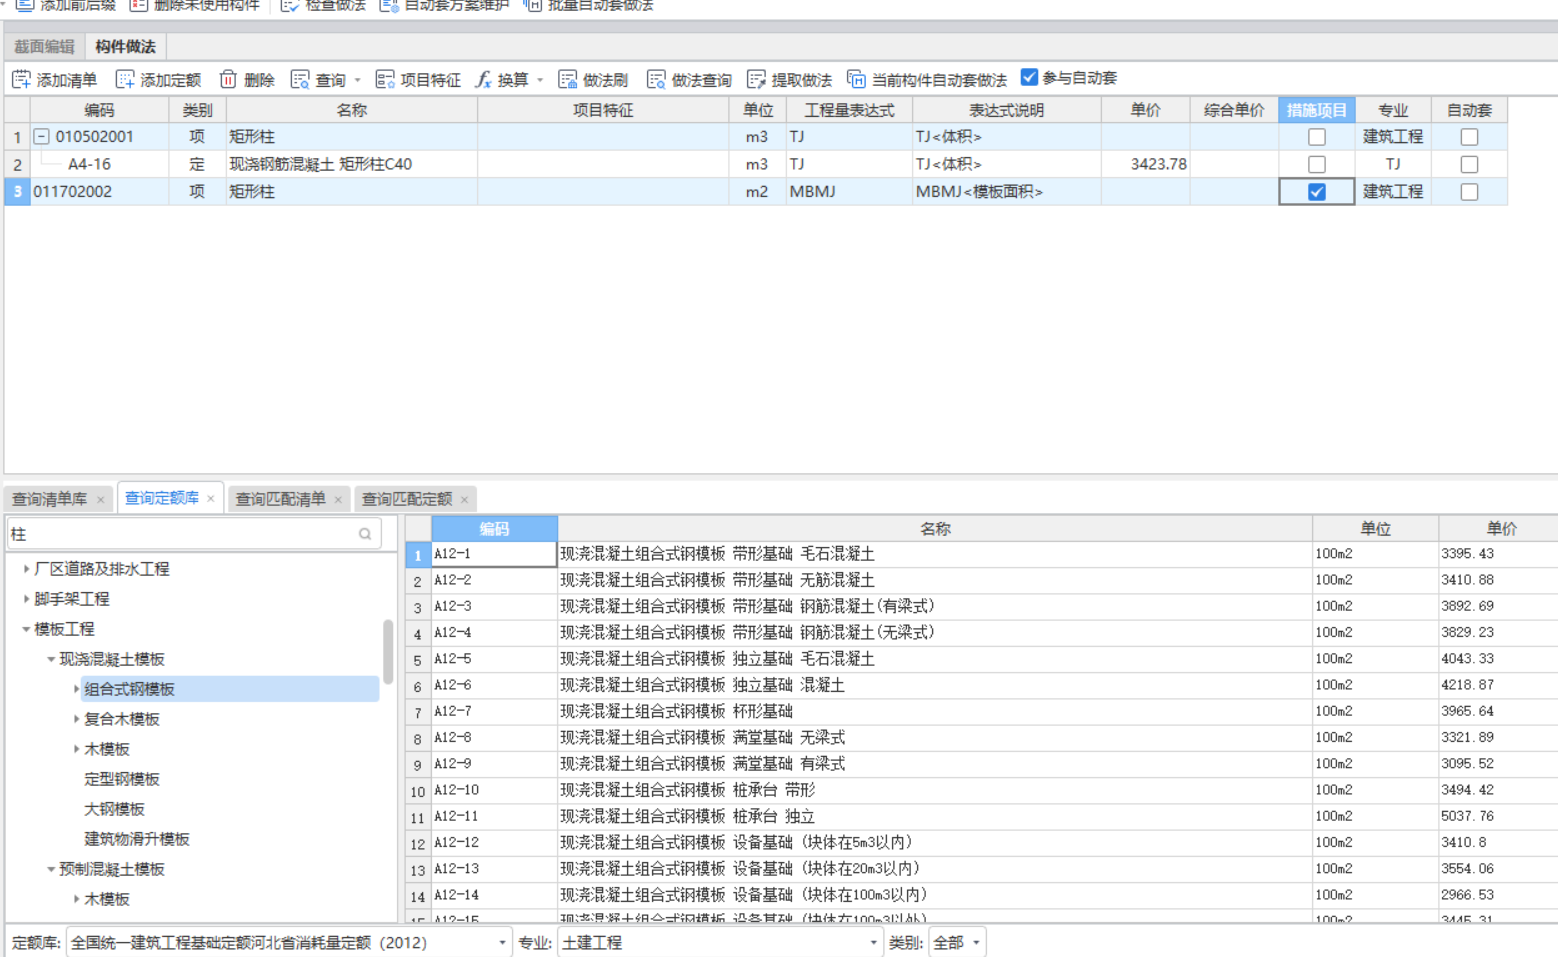Expand 脚手架工程 tree node
This screenshot has width=1558, height=957.
(26, 598)
